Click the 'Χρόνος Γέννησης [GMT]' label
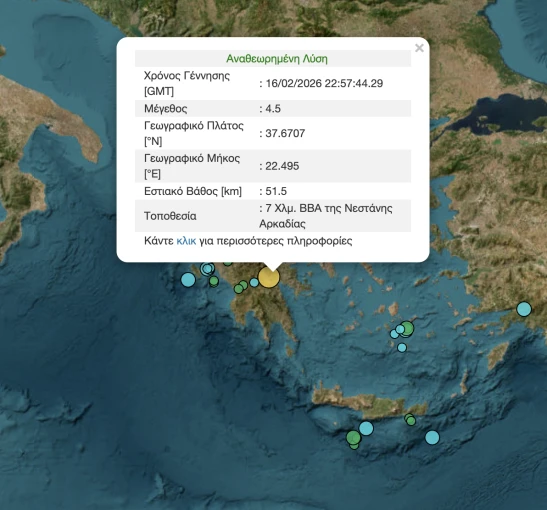Viewport: 547px width, 510px height. click(x=187, y=83)
